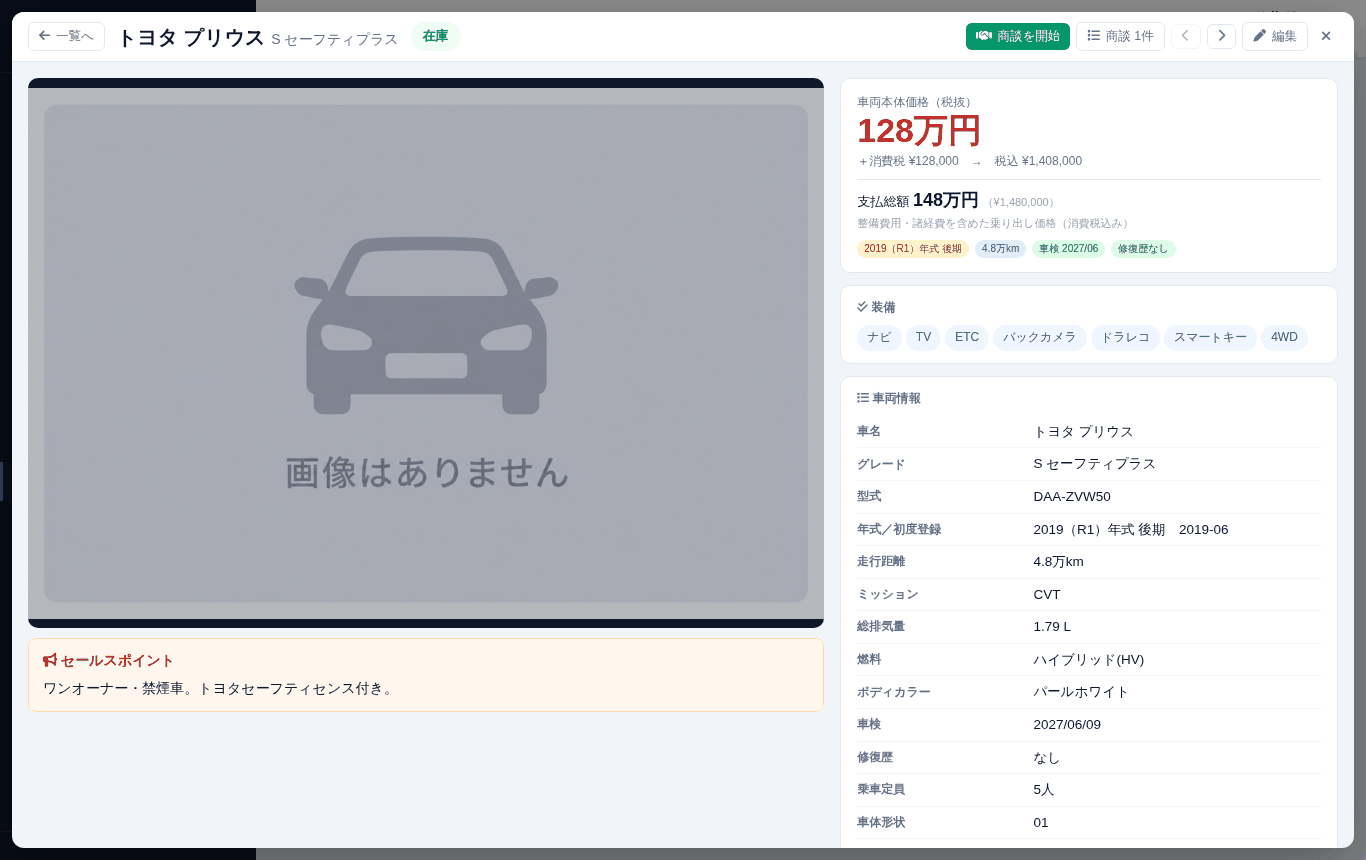The height and width of the screenshot is (860, 1366).
Task: Click the 2019-06 first registration value
Action: point(1204,530)
